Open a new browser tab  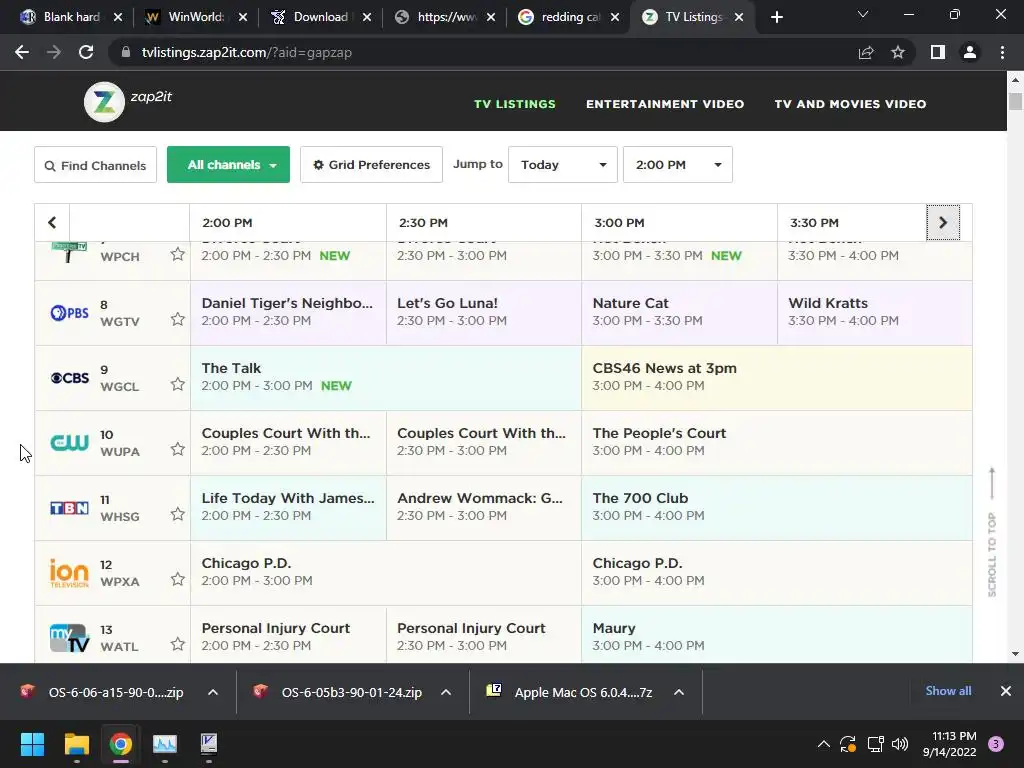point(776,18)
